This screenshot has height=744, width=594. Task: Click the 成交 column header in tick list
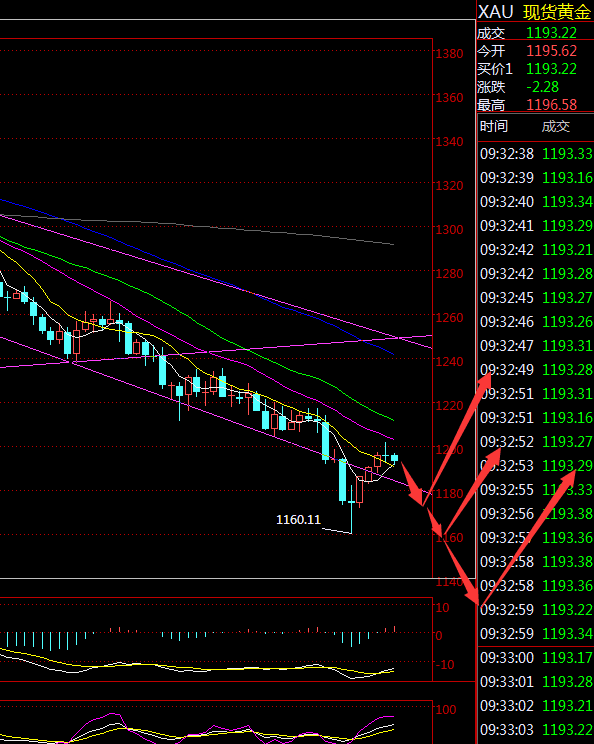click(x=556, y=126)
